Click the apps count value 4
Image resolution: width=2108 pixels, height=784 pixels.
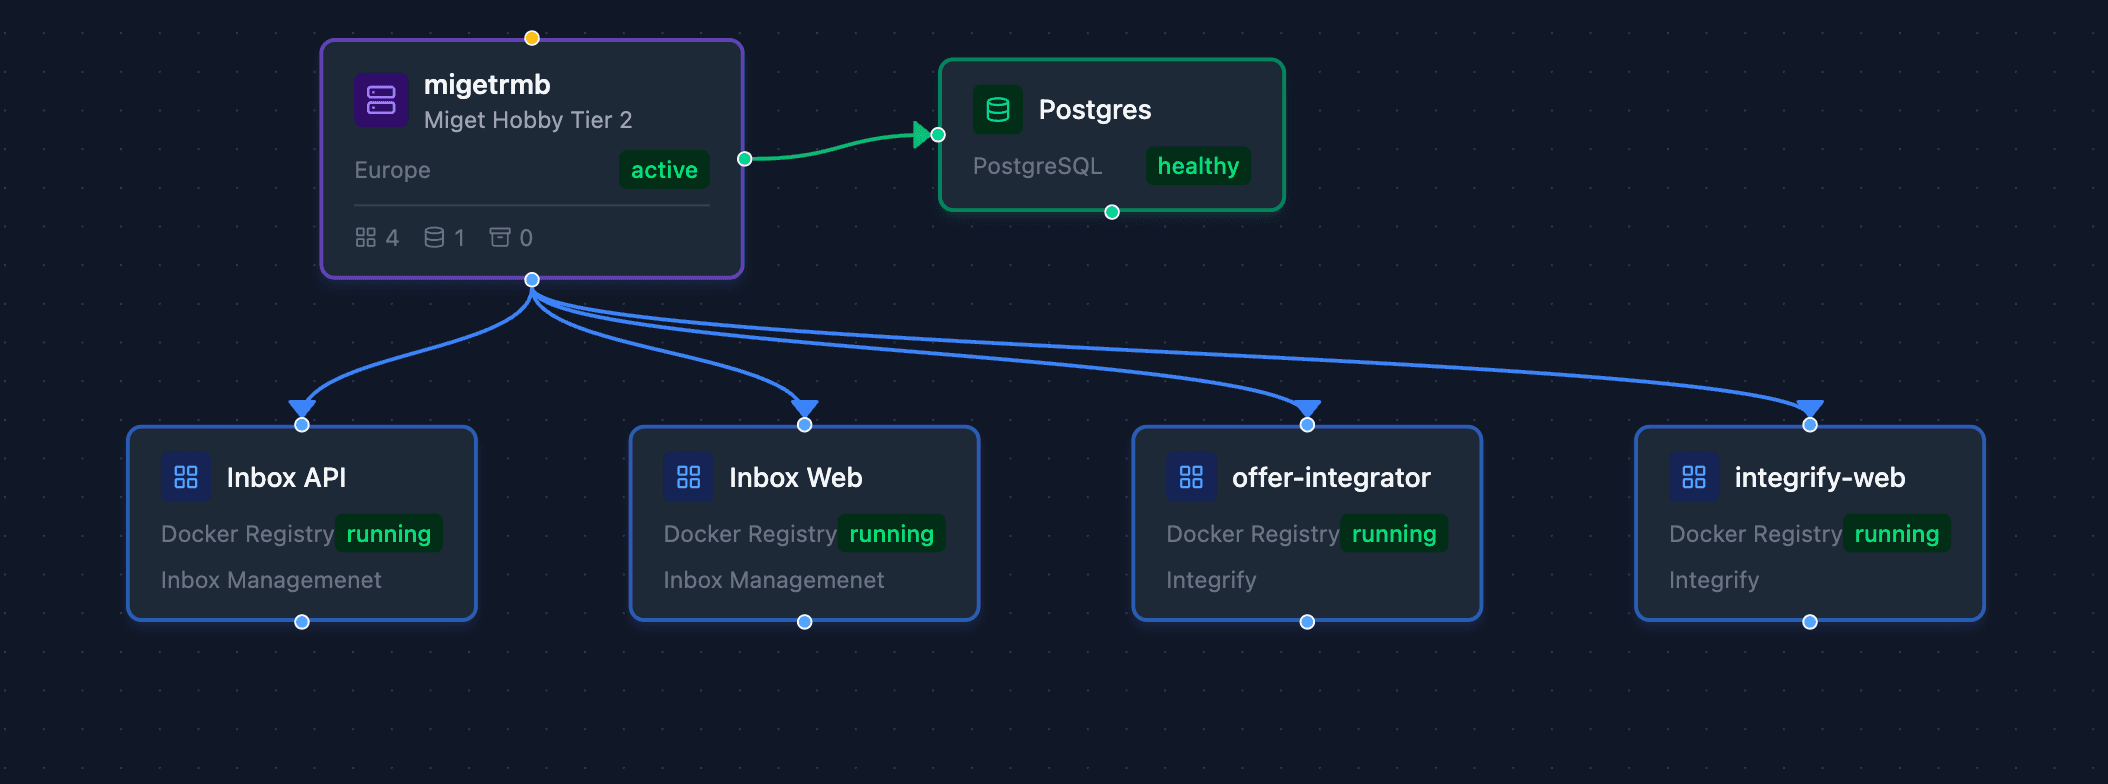point(392,238)
